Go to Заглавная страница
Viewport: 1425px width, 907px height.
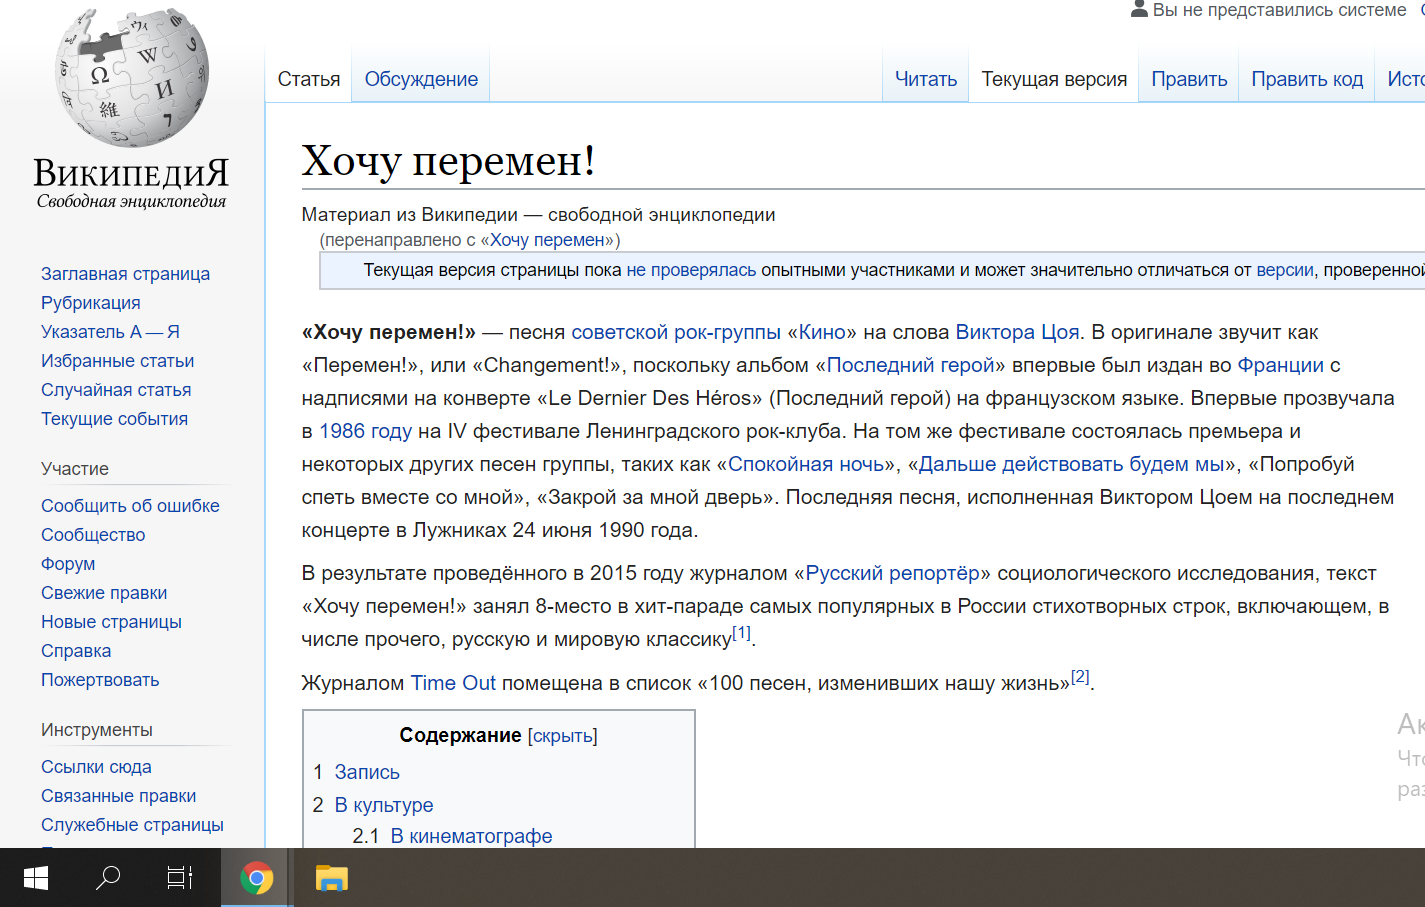(125, 274)
